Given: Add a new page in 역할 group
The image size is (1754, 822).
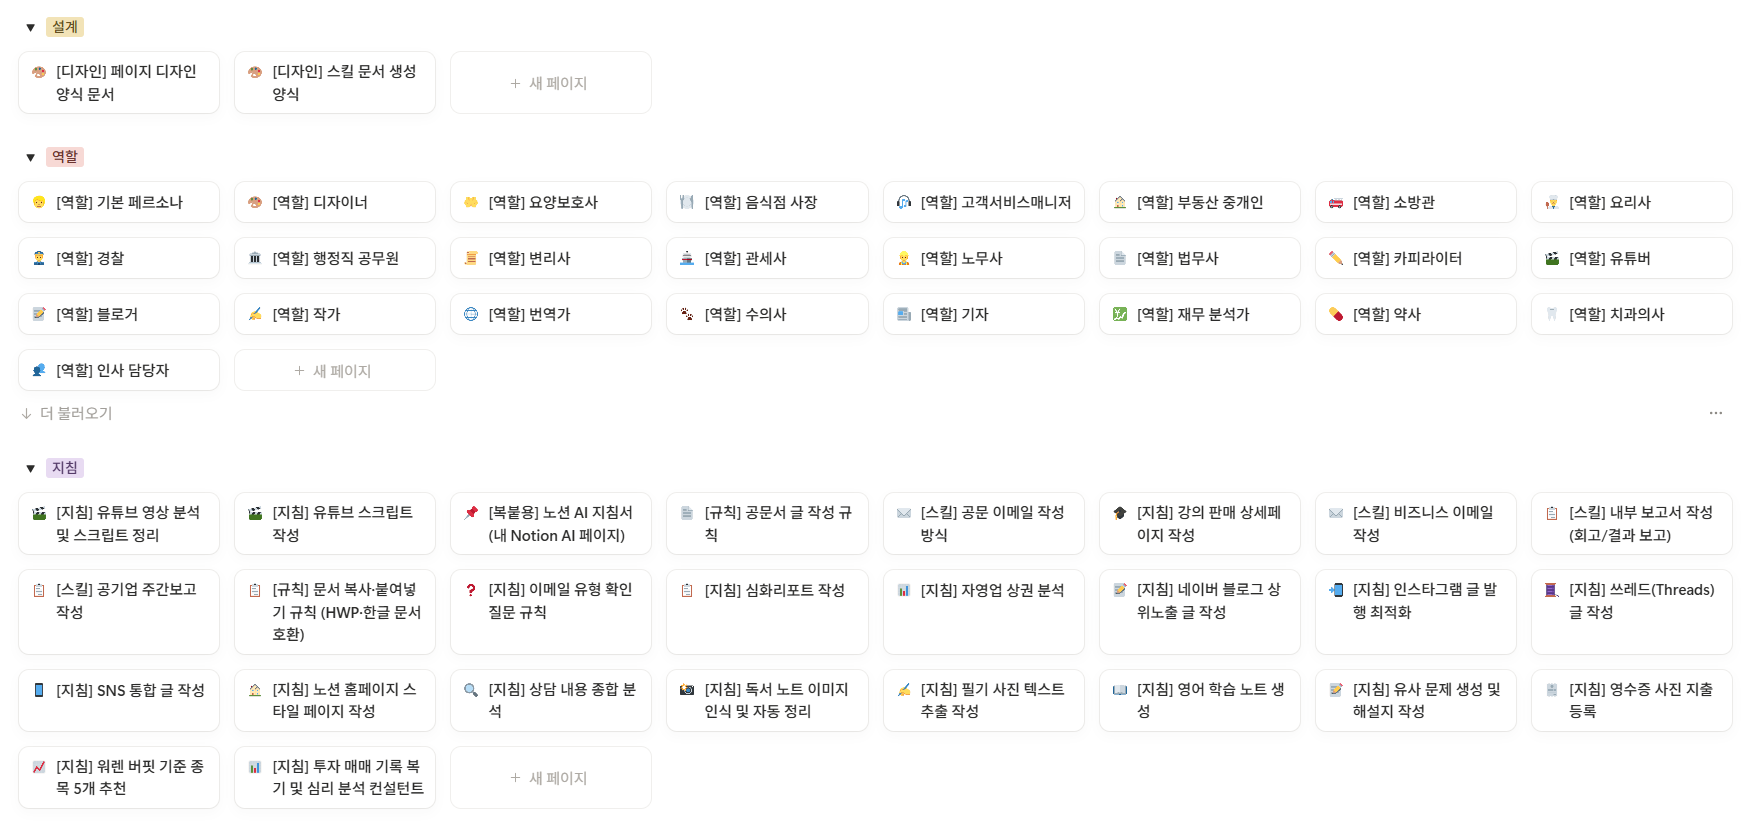Looking at the screenshot, I should [334, 371].
